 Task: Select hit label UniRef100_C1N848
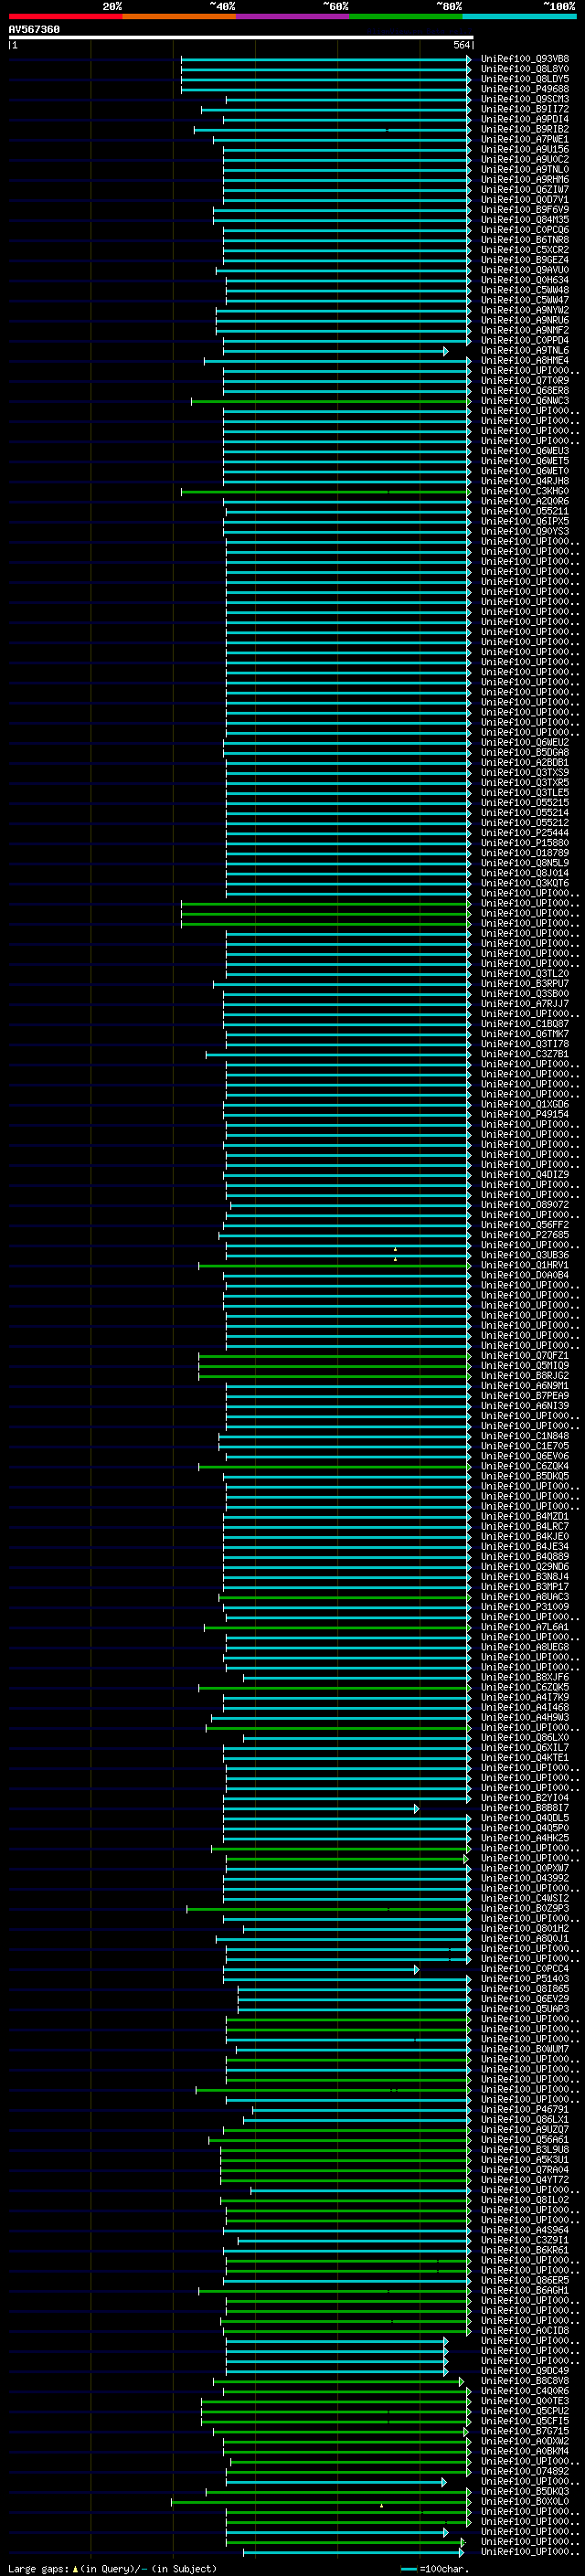coord(525,1436)
